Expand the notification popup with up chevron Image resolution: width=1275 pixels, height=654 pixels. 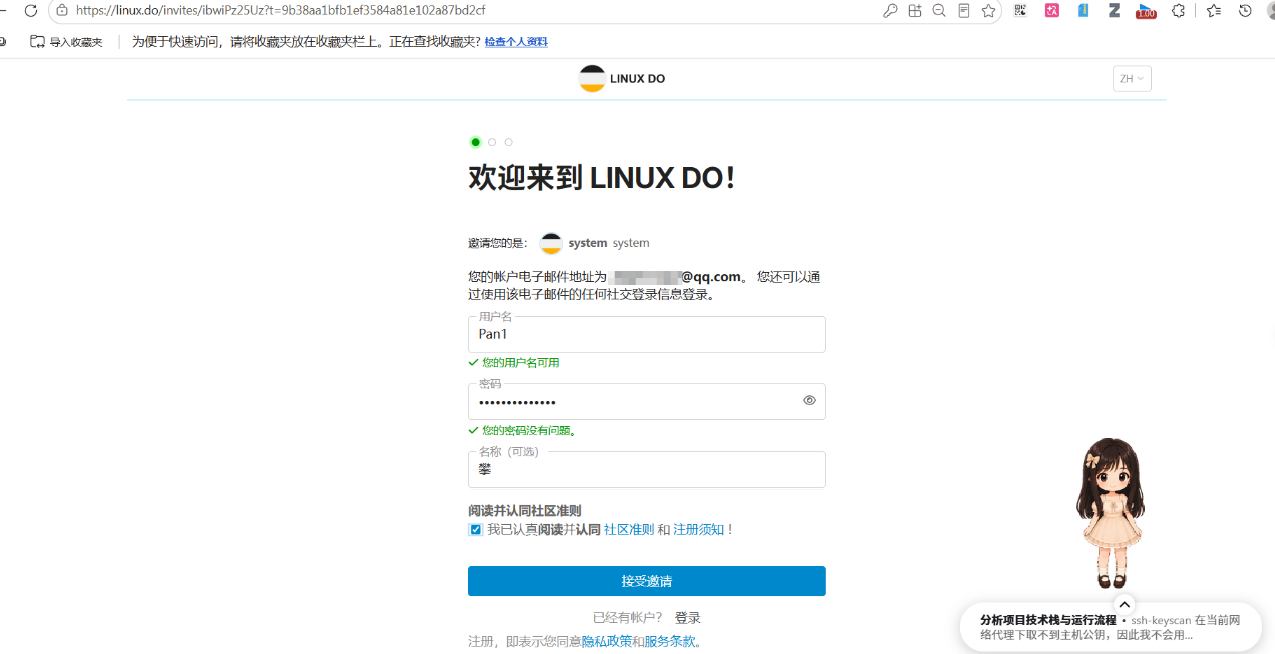[1125, 604]
